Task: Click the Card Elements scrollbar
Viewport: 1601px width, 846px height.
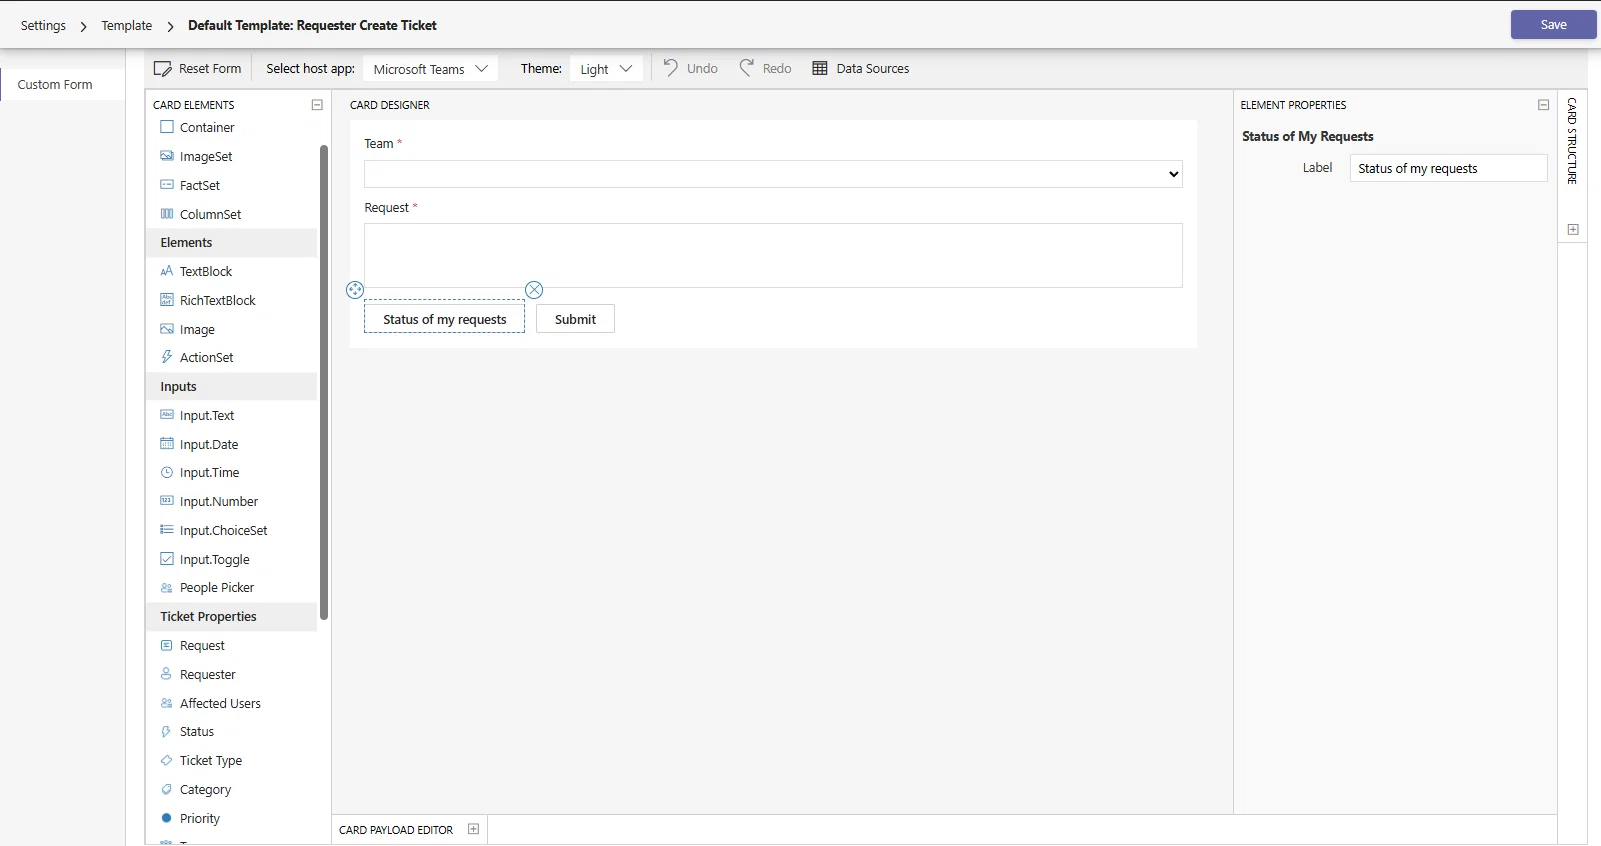Action: [324, 382]
